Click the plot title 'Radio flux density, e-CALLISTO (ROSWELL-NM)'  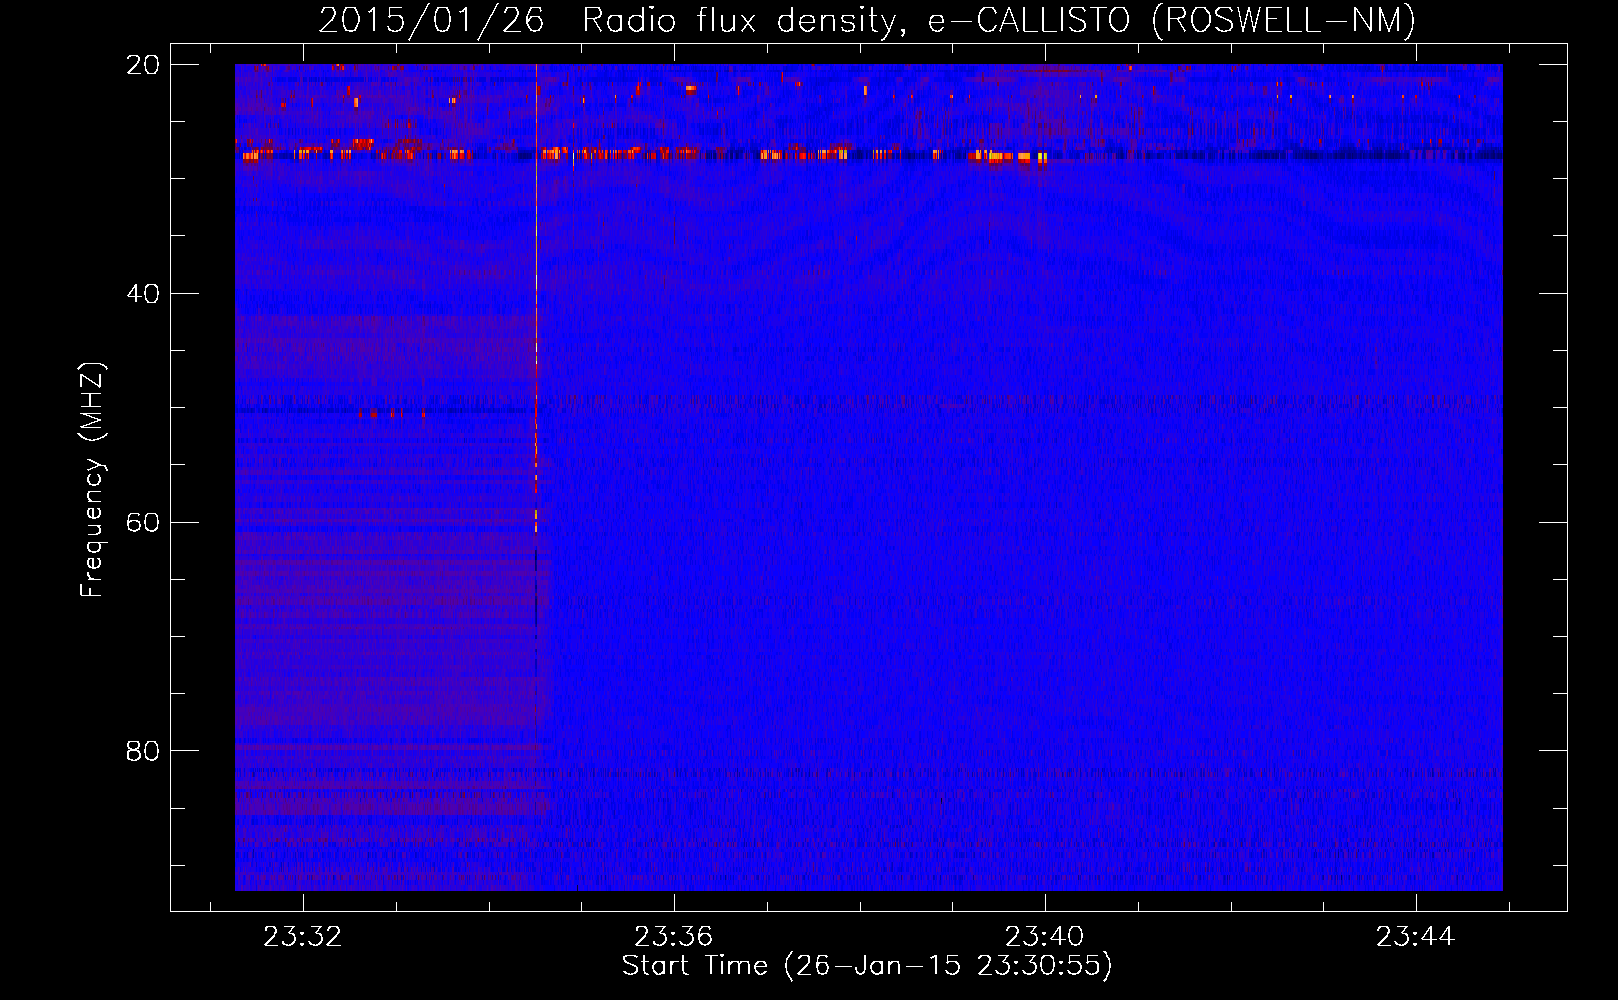click(998, 20)
